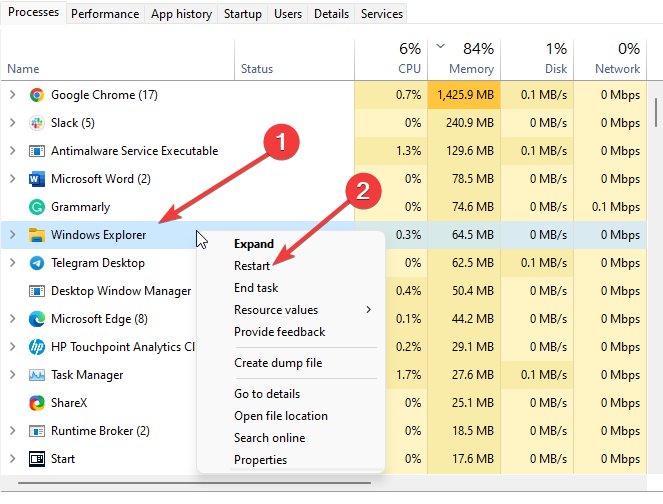This screenshot has height=504, width=663.
Task: Open the Details tab
Action: coord(332,14)
